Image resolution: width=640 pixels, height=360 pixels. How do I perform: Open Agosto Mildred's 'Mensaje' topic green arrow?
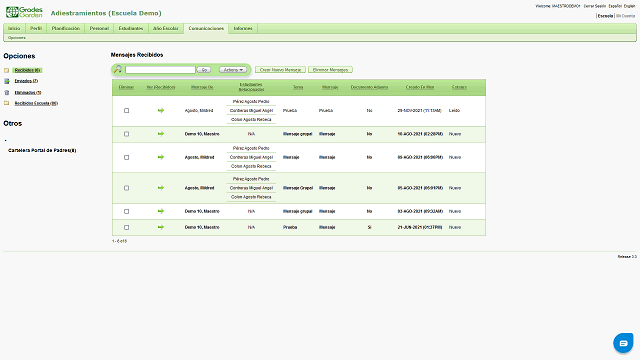pyautogui.click(x=161, y=157)
